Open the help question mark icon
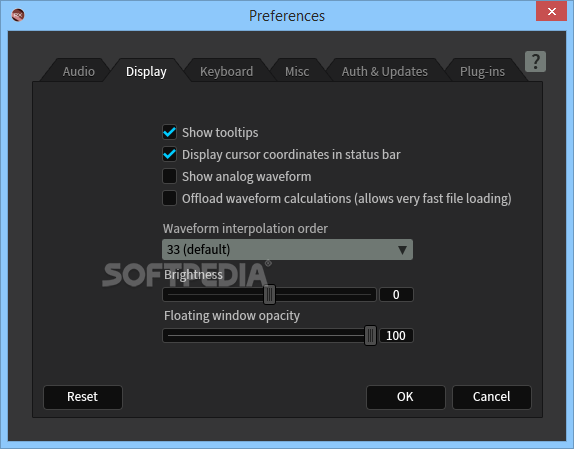This screenshot has width=574, height=449. coord(535,61)
